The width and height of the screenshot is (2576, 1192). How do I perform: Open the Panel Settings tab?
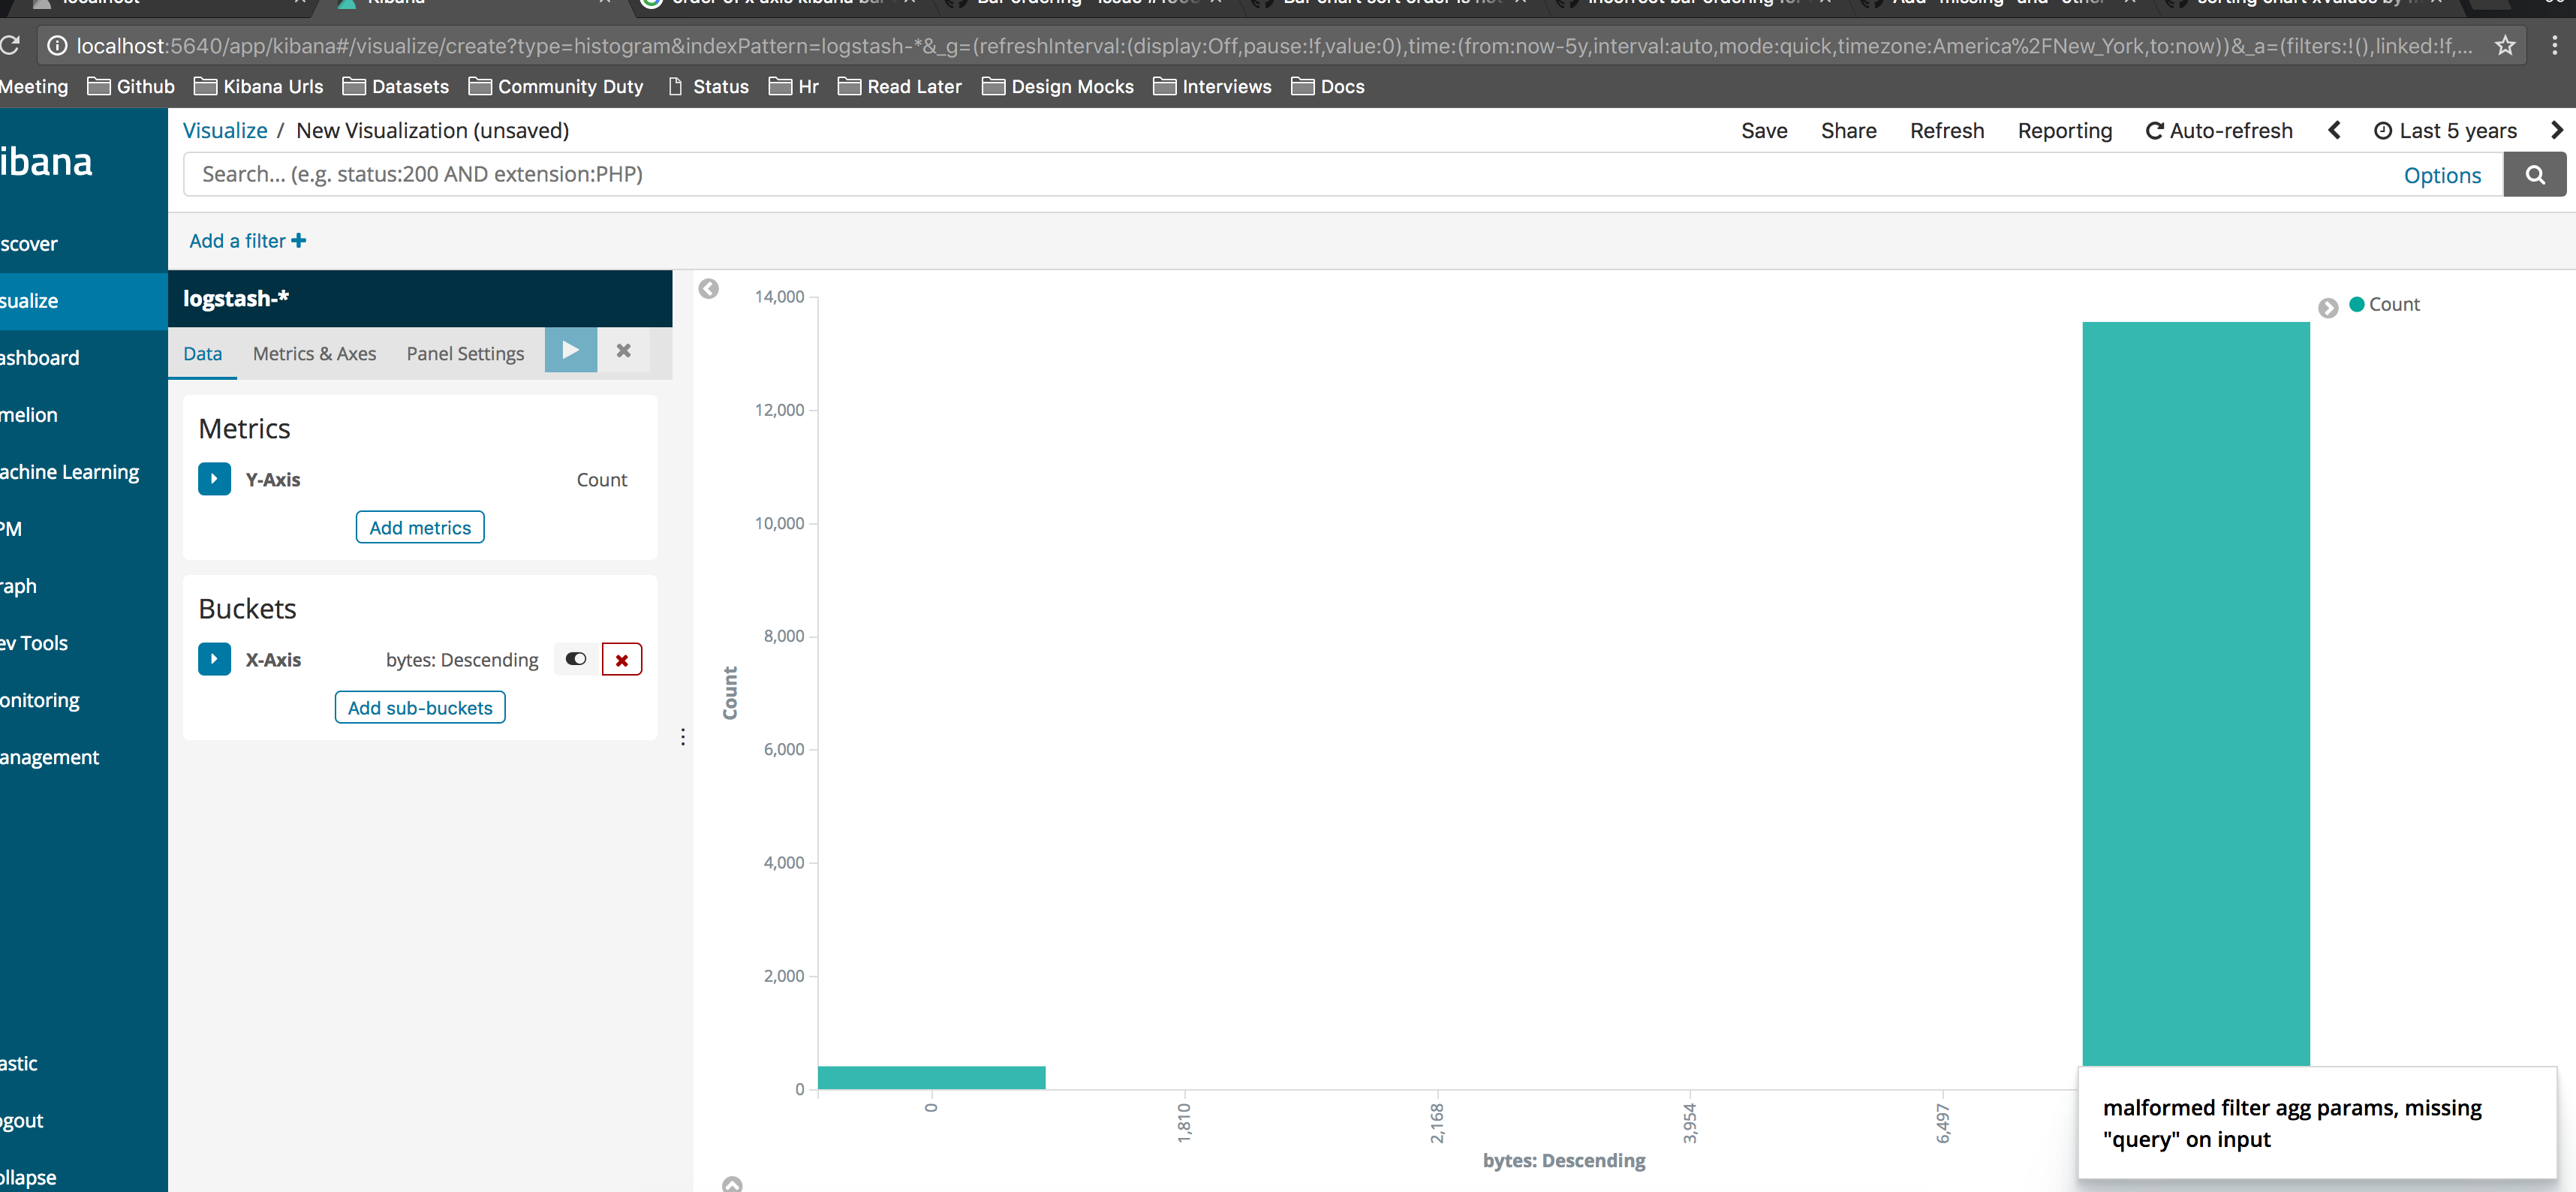click(465, 354)
